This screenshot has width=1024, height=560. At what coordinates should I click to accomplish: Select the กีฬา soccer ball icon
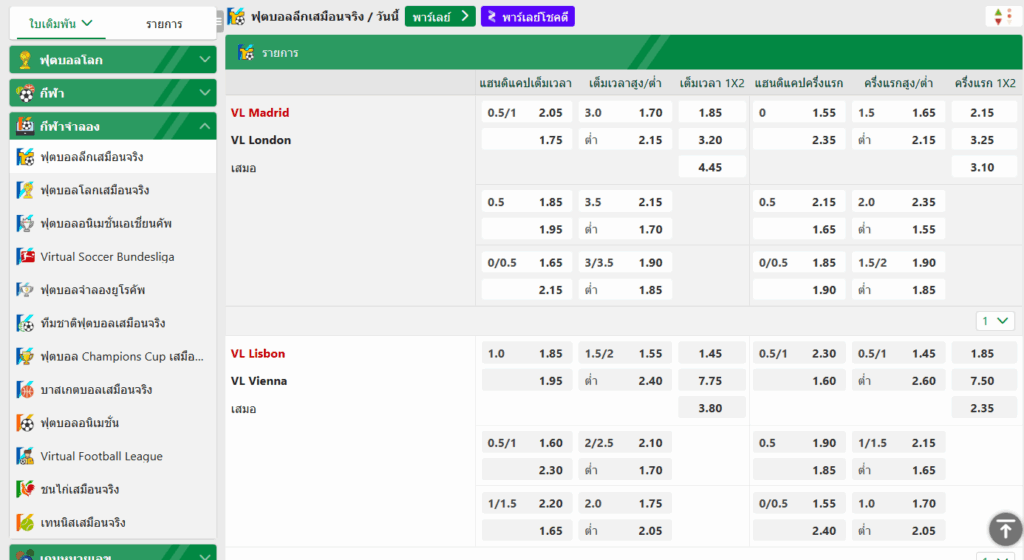[25, 93]
